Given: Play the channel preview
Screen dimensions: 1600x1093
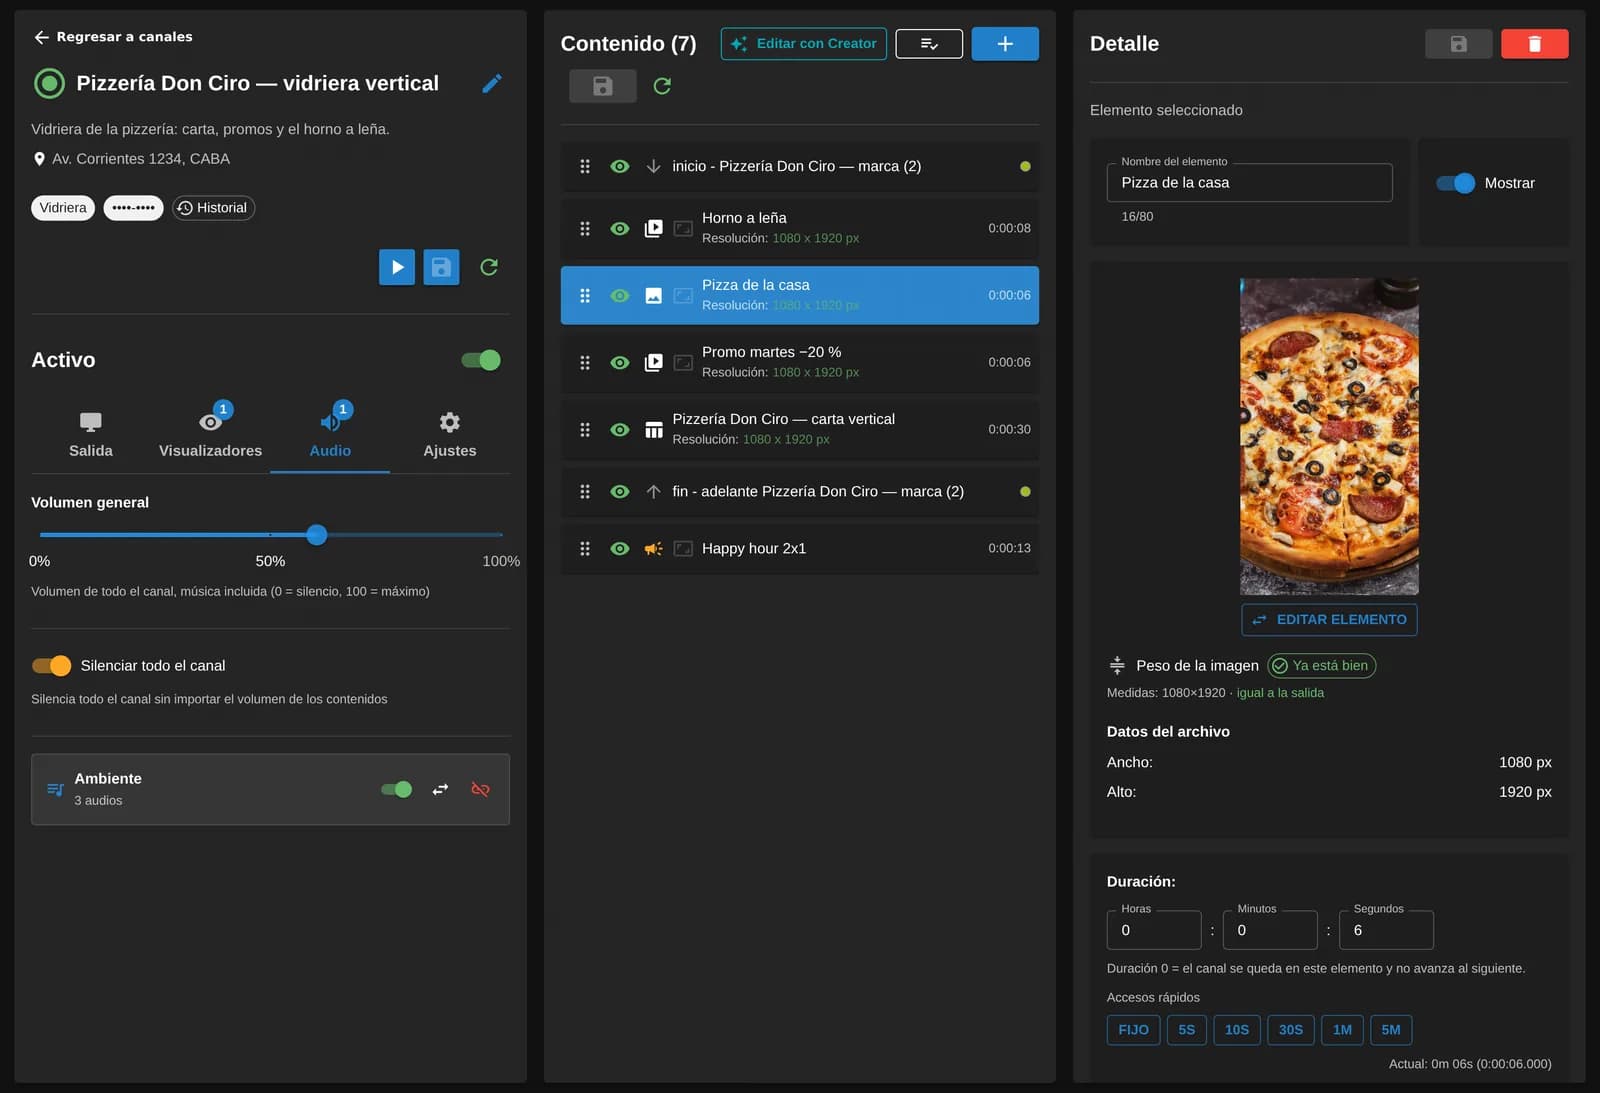Looking at the screenshot, I should coord(397,267).
